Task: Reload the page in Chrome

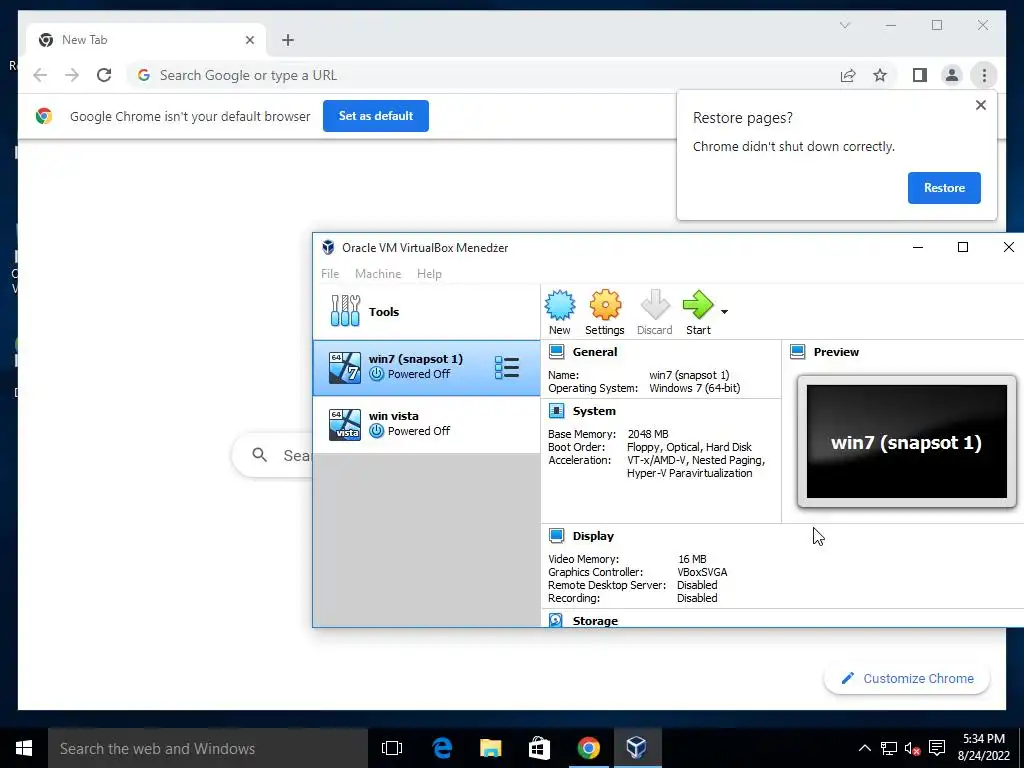Action: 104,75
